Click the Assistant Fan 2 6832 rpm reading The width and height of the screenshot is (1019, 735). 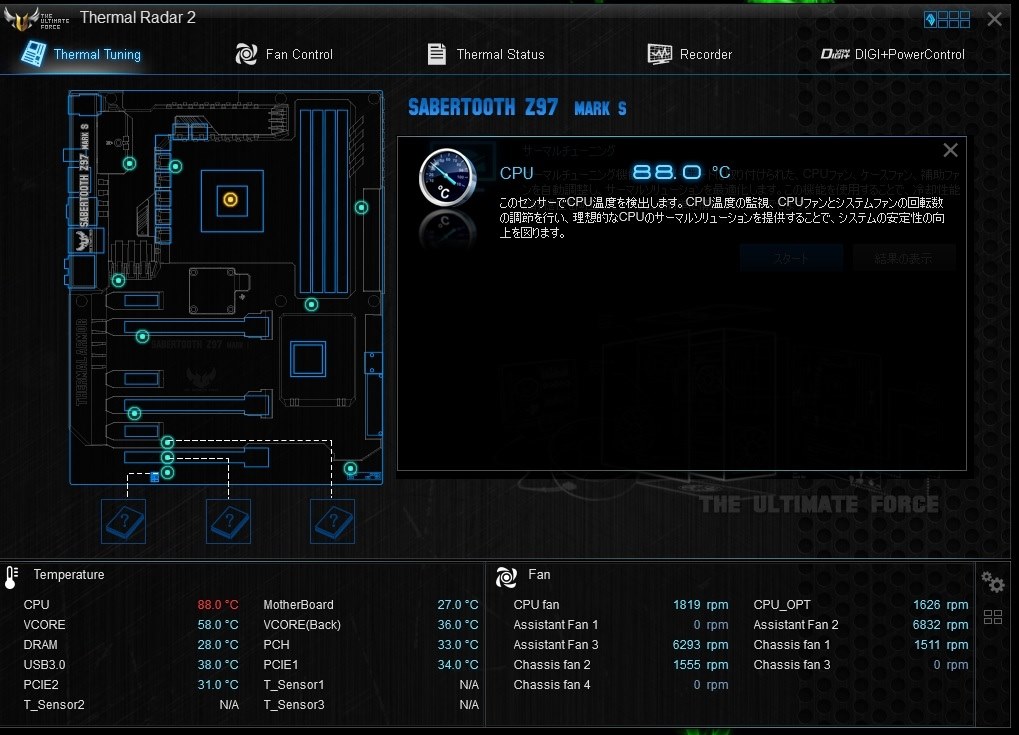click(x=940, y=625)
